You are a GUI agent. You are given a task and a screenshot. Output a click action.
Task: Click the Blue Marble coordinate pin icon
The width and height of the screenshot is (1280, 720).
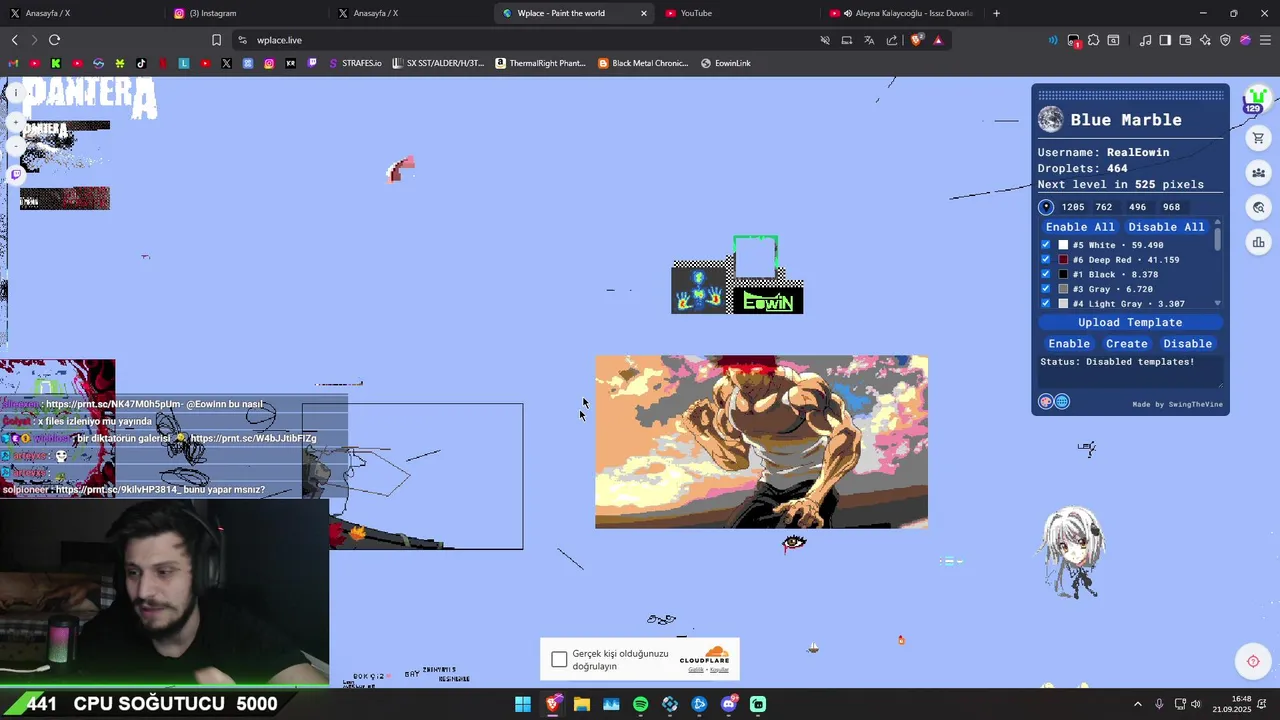(x=1046, y=207)
